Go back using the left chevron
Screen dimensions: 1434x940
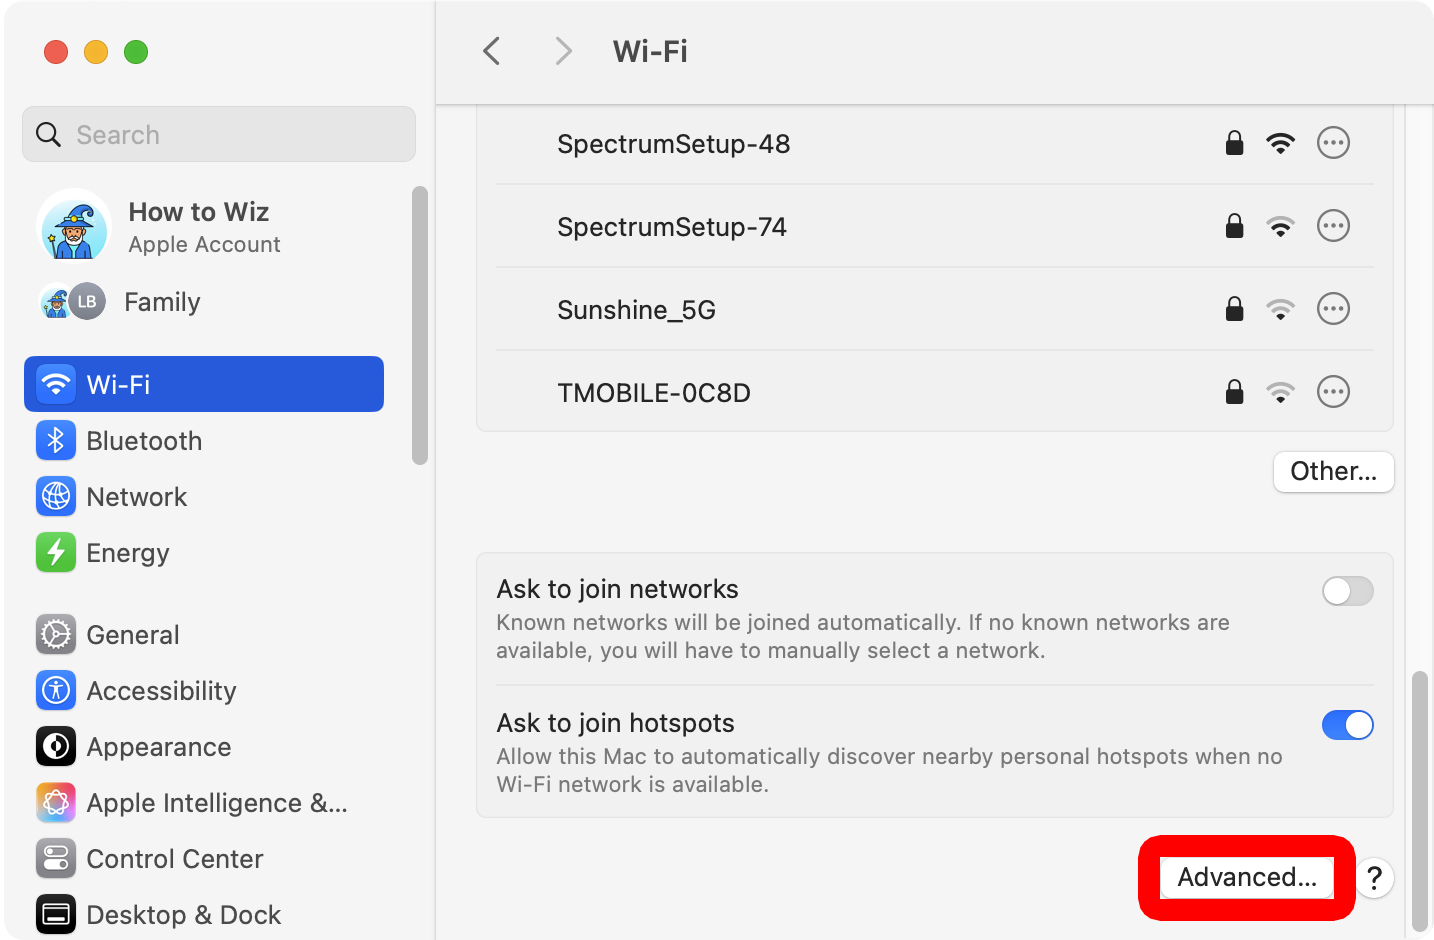point(492,51)
